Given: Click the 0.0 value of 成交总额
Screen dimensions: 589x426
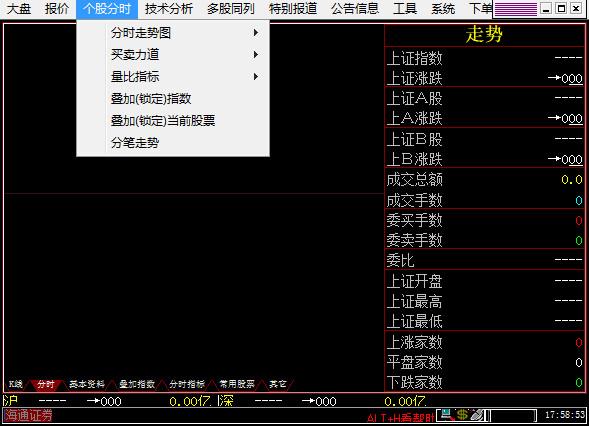Looking at the screenshot, I should click(572, 180).
